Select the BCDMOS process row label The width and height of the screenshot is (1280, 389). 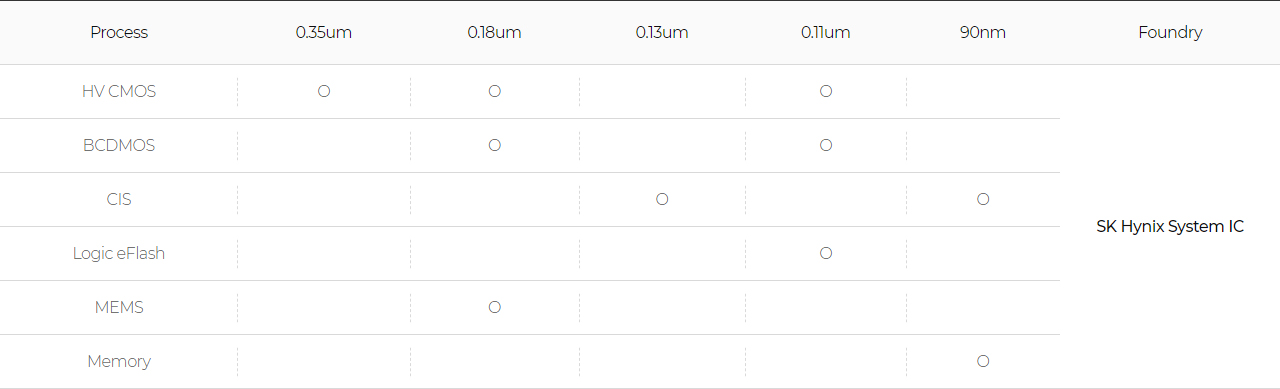pyautogui.click(x=119, y=145)
